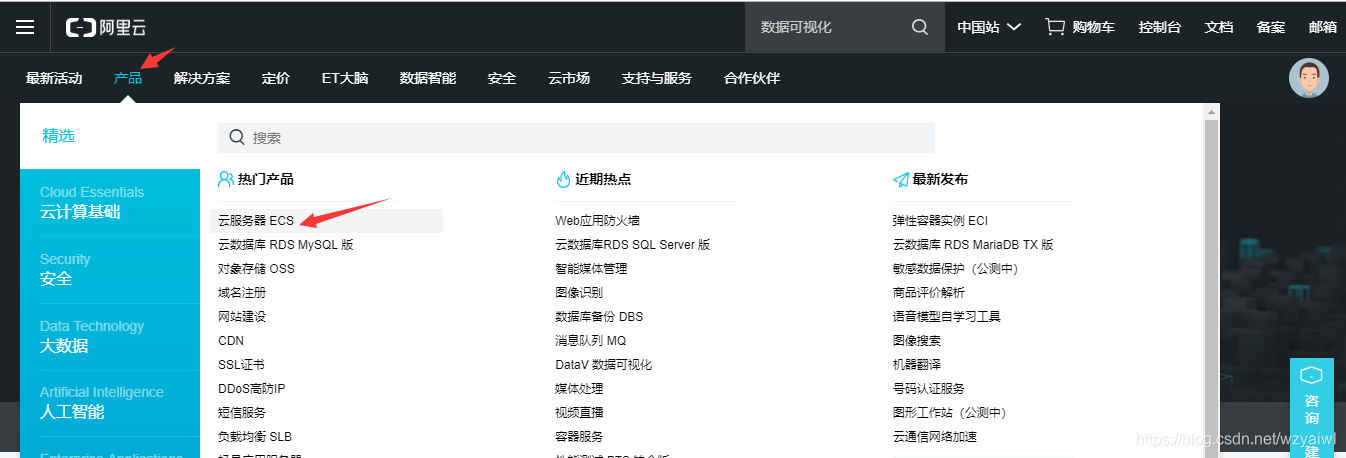Viewport: 1346px width, 458px height.
Task: Open 容器服务 link
Action: click(x=579, y=437)
